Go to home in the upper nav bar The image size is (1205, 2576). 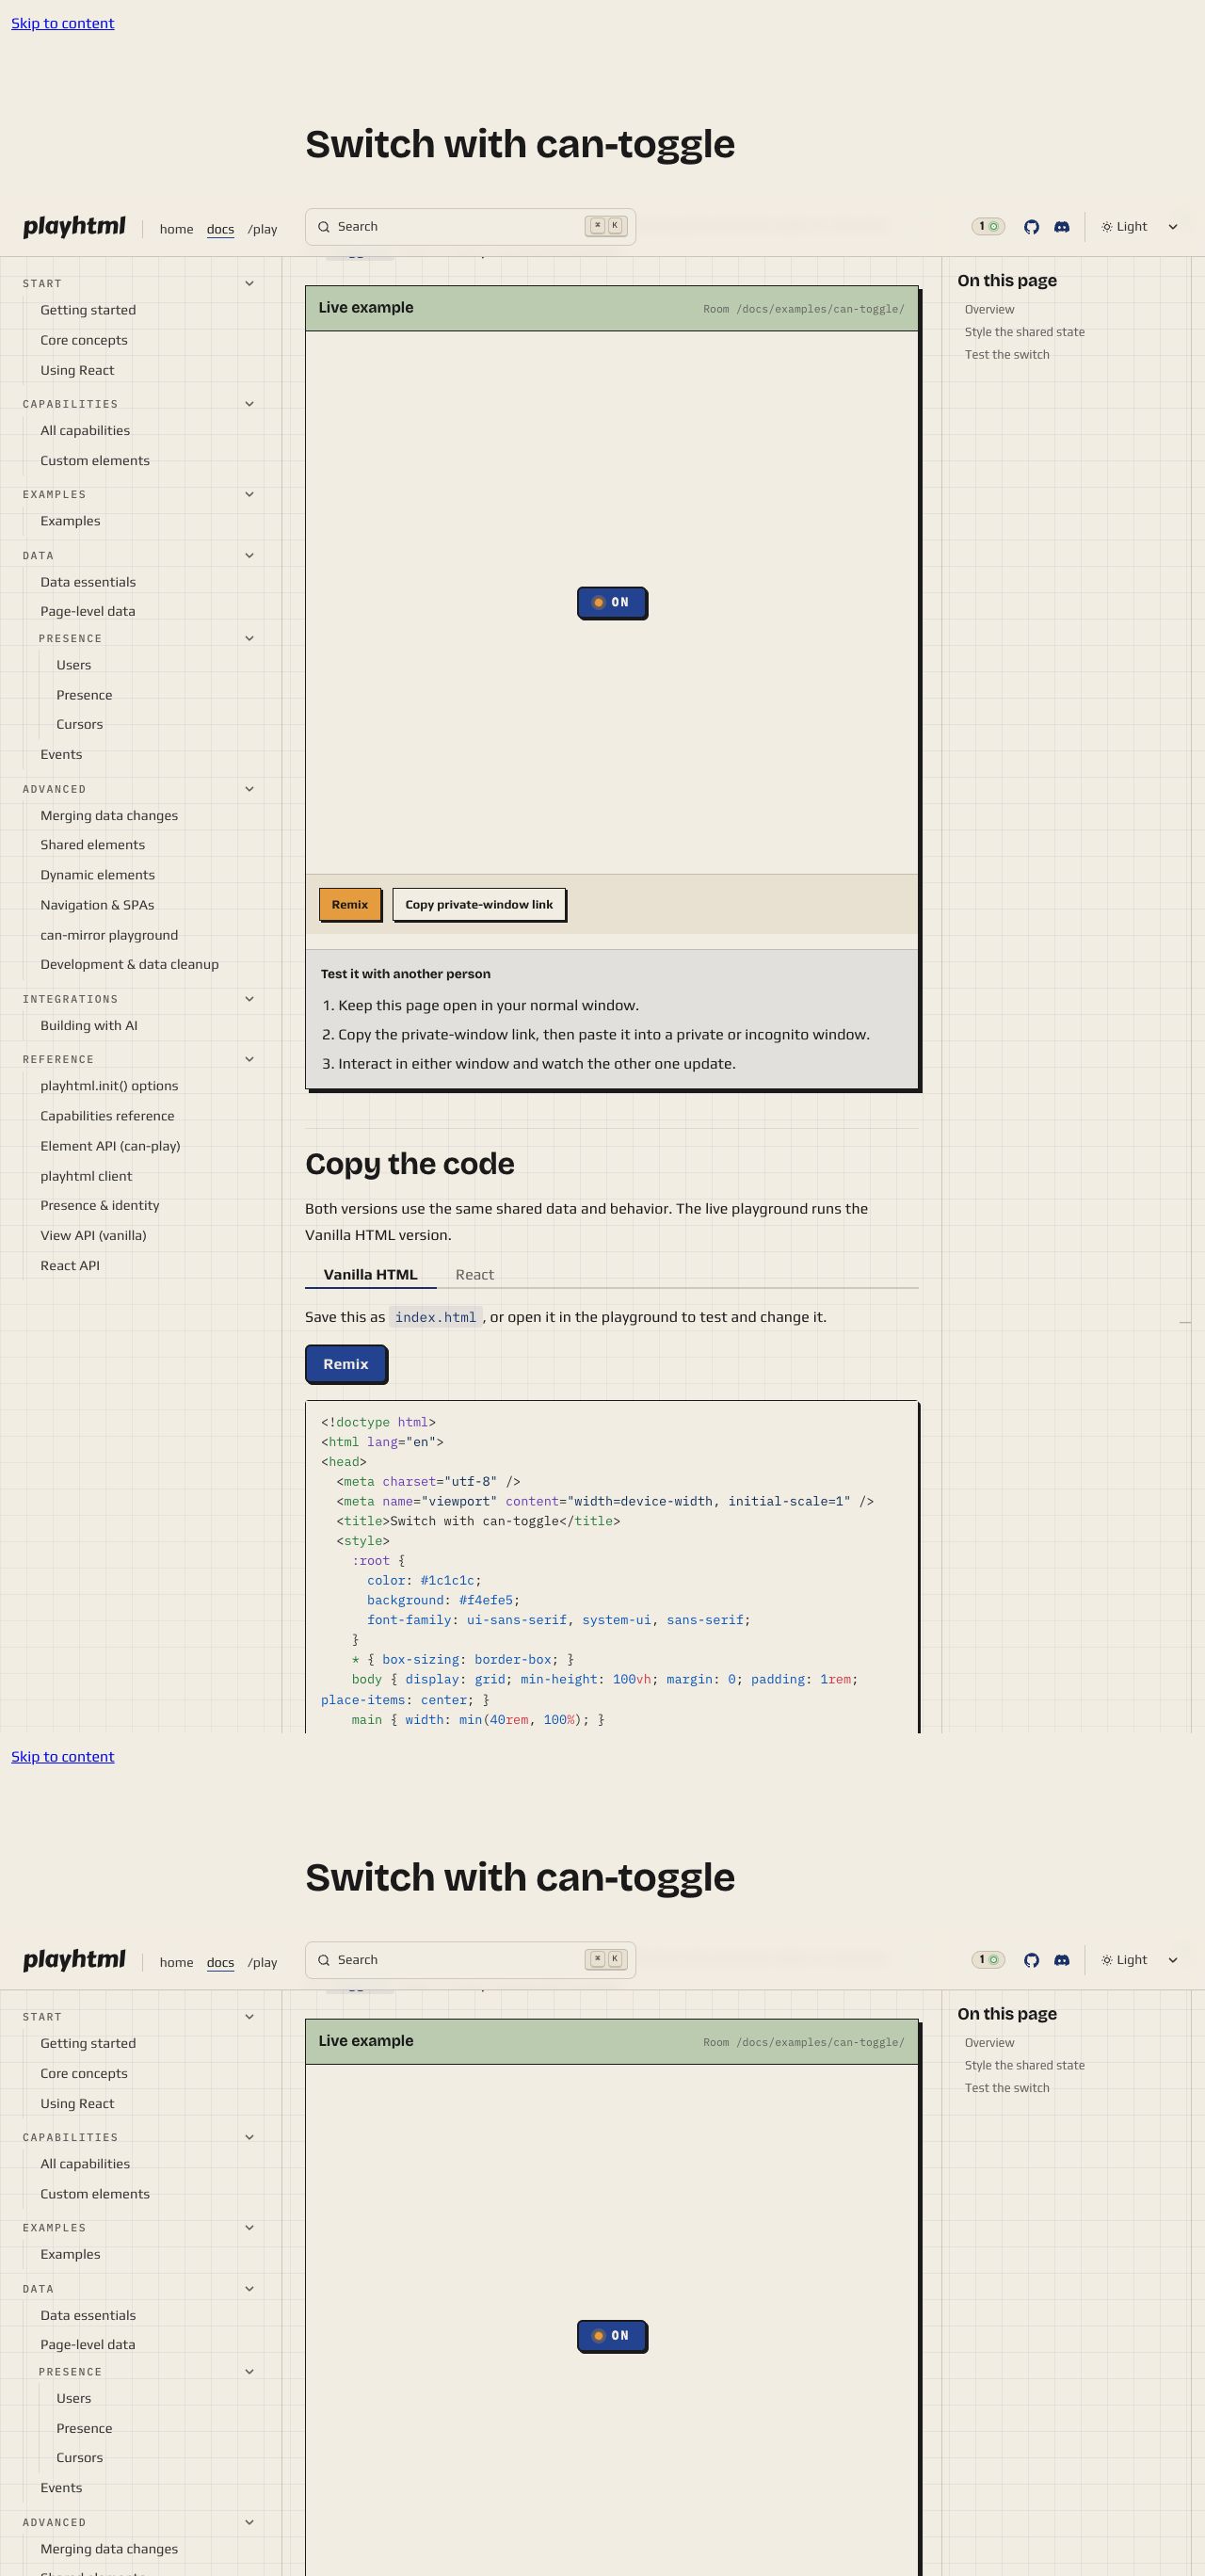(176, 229)
